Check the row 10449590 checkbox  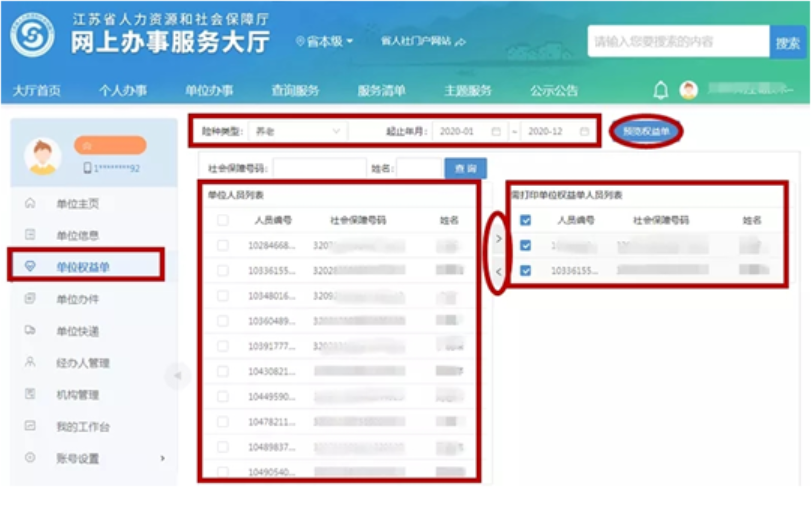point(222,397)
